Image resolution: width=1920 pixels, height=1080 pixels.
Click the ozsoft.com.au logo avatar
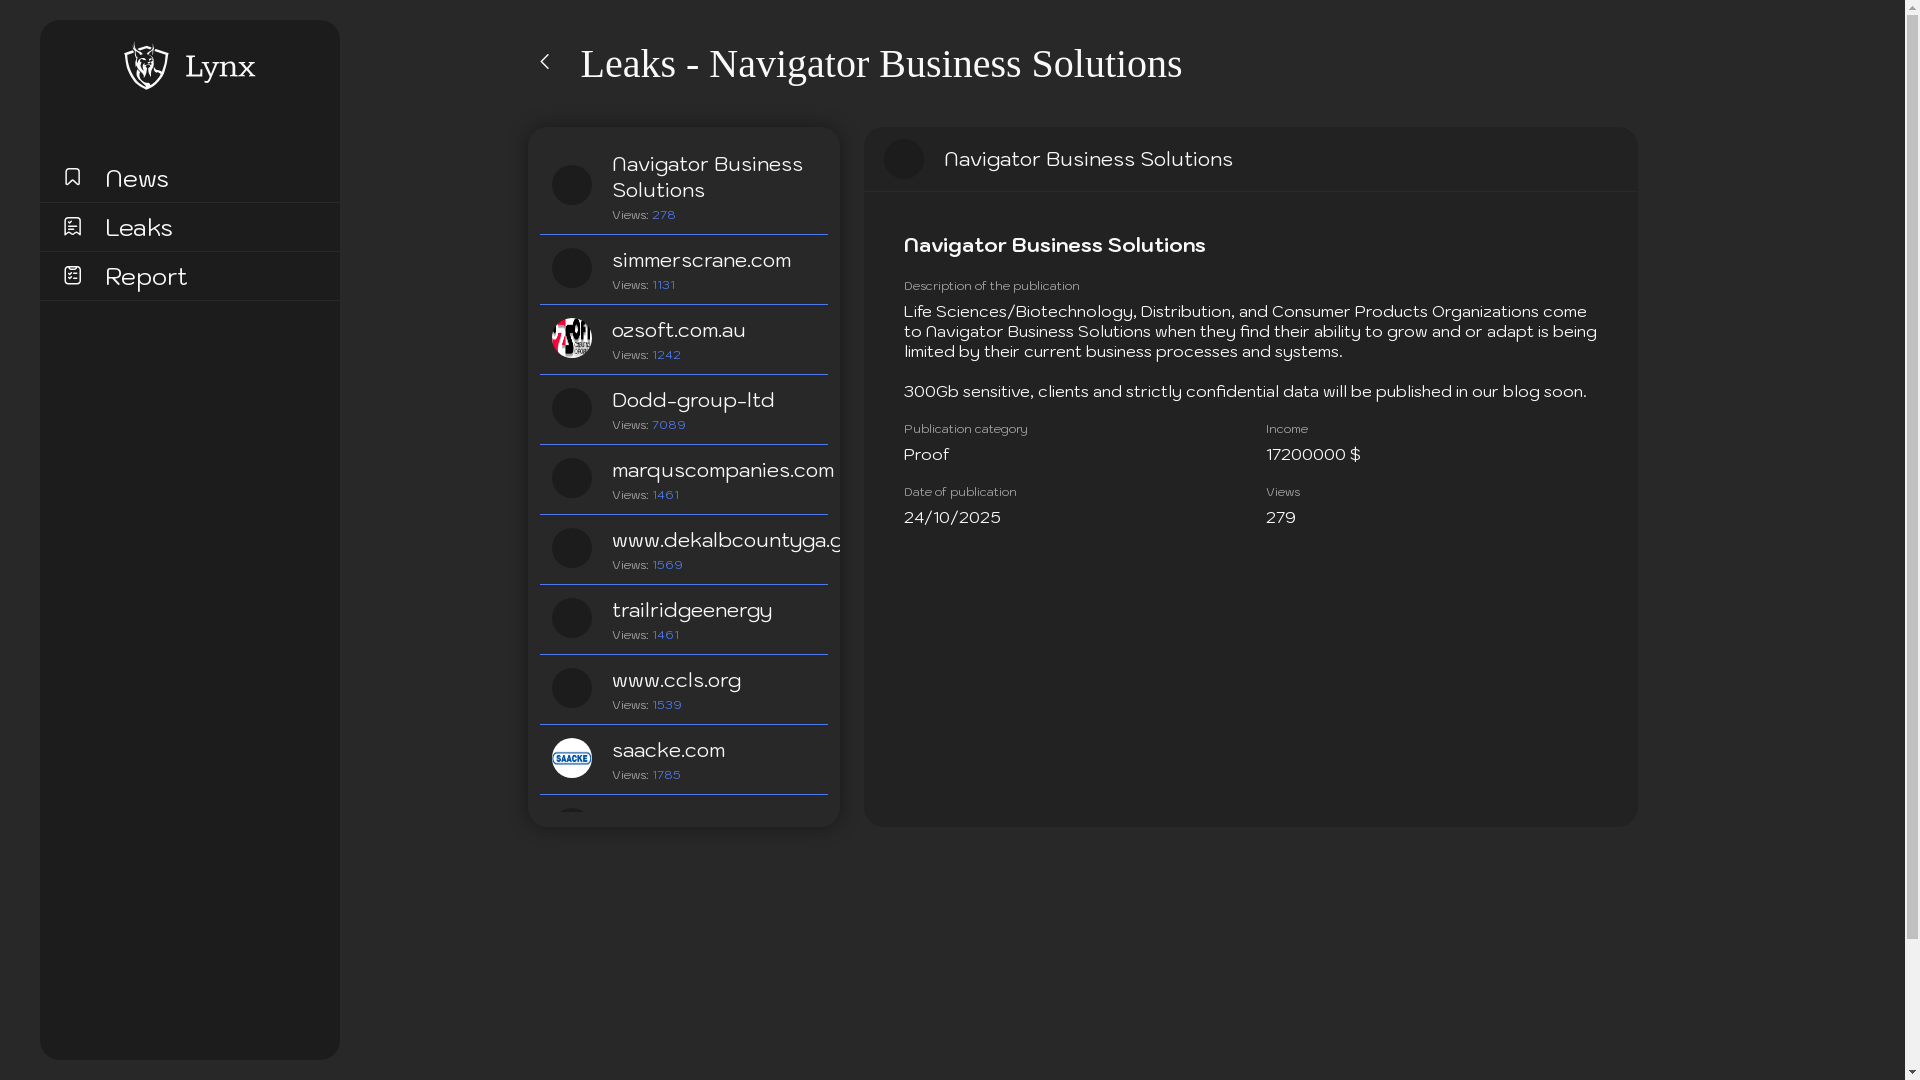pos(572,338)
